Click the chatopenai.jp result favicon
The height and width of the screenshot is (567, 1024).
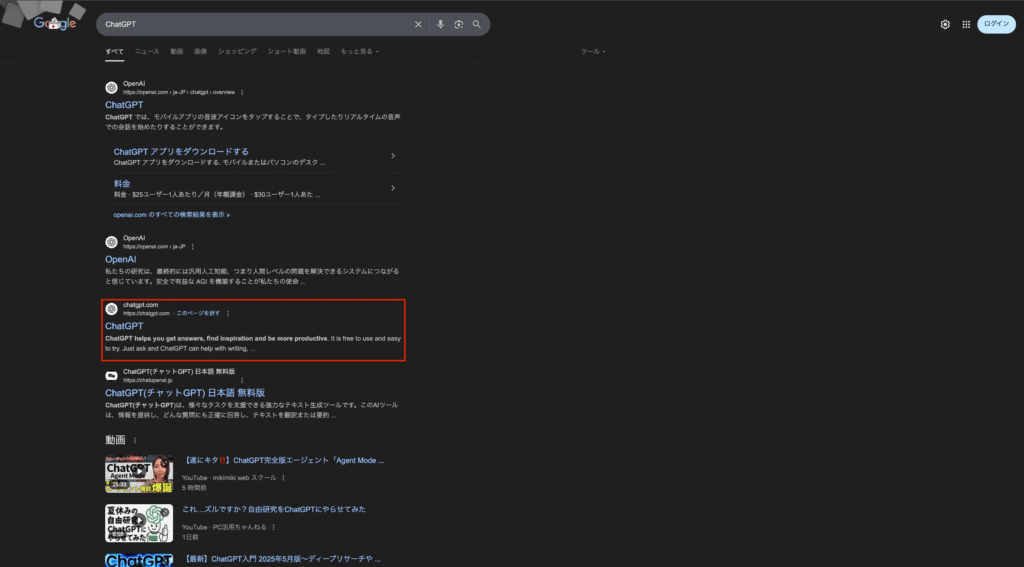point(112,376)
